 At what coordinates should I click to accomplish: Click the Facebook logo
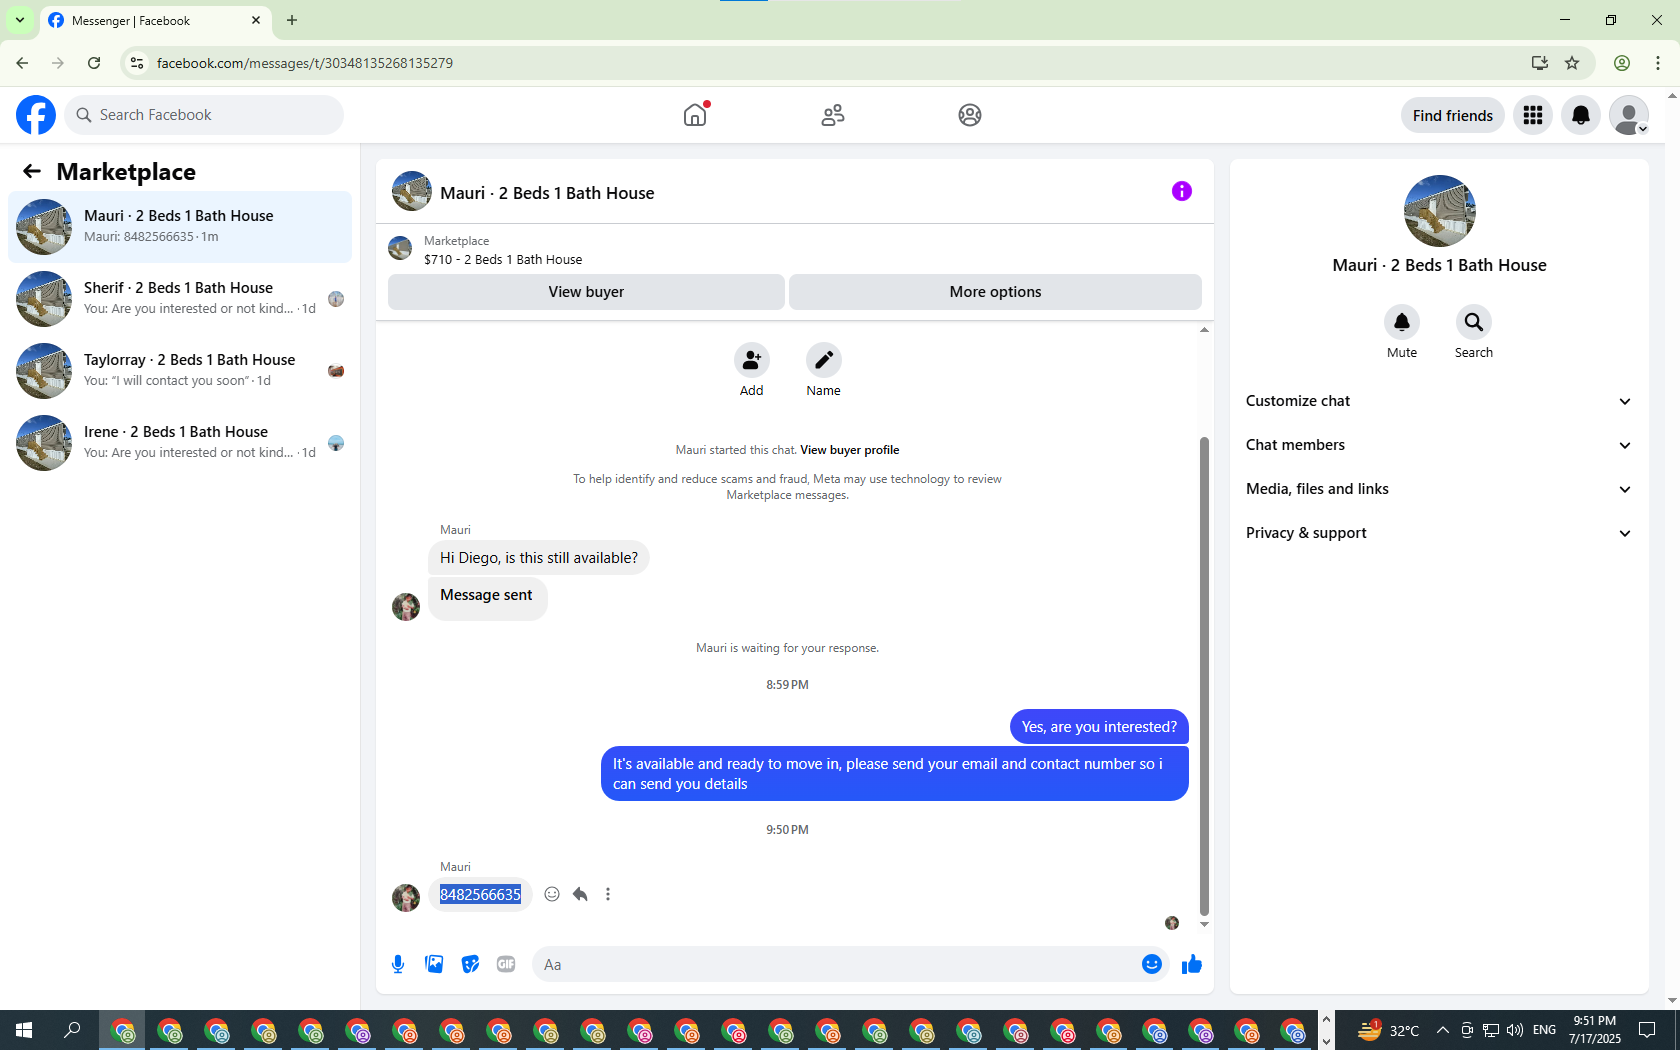click(36, 115)
